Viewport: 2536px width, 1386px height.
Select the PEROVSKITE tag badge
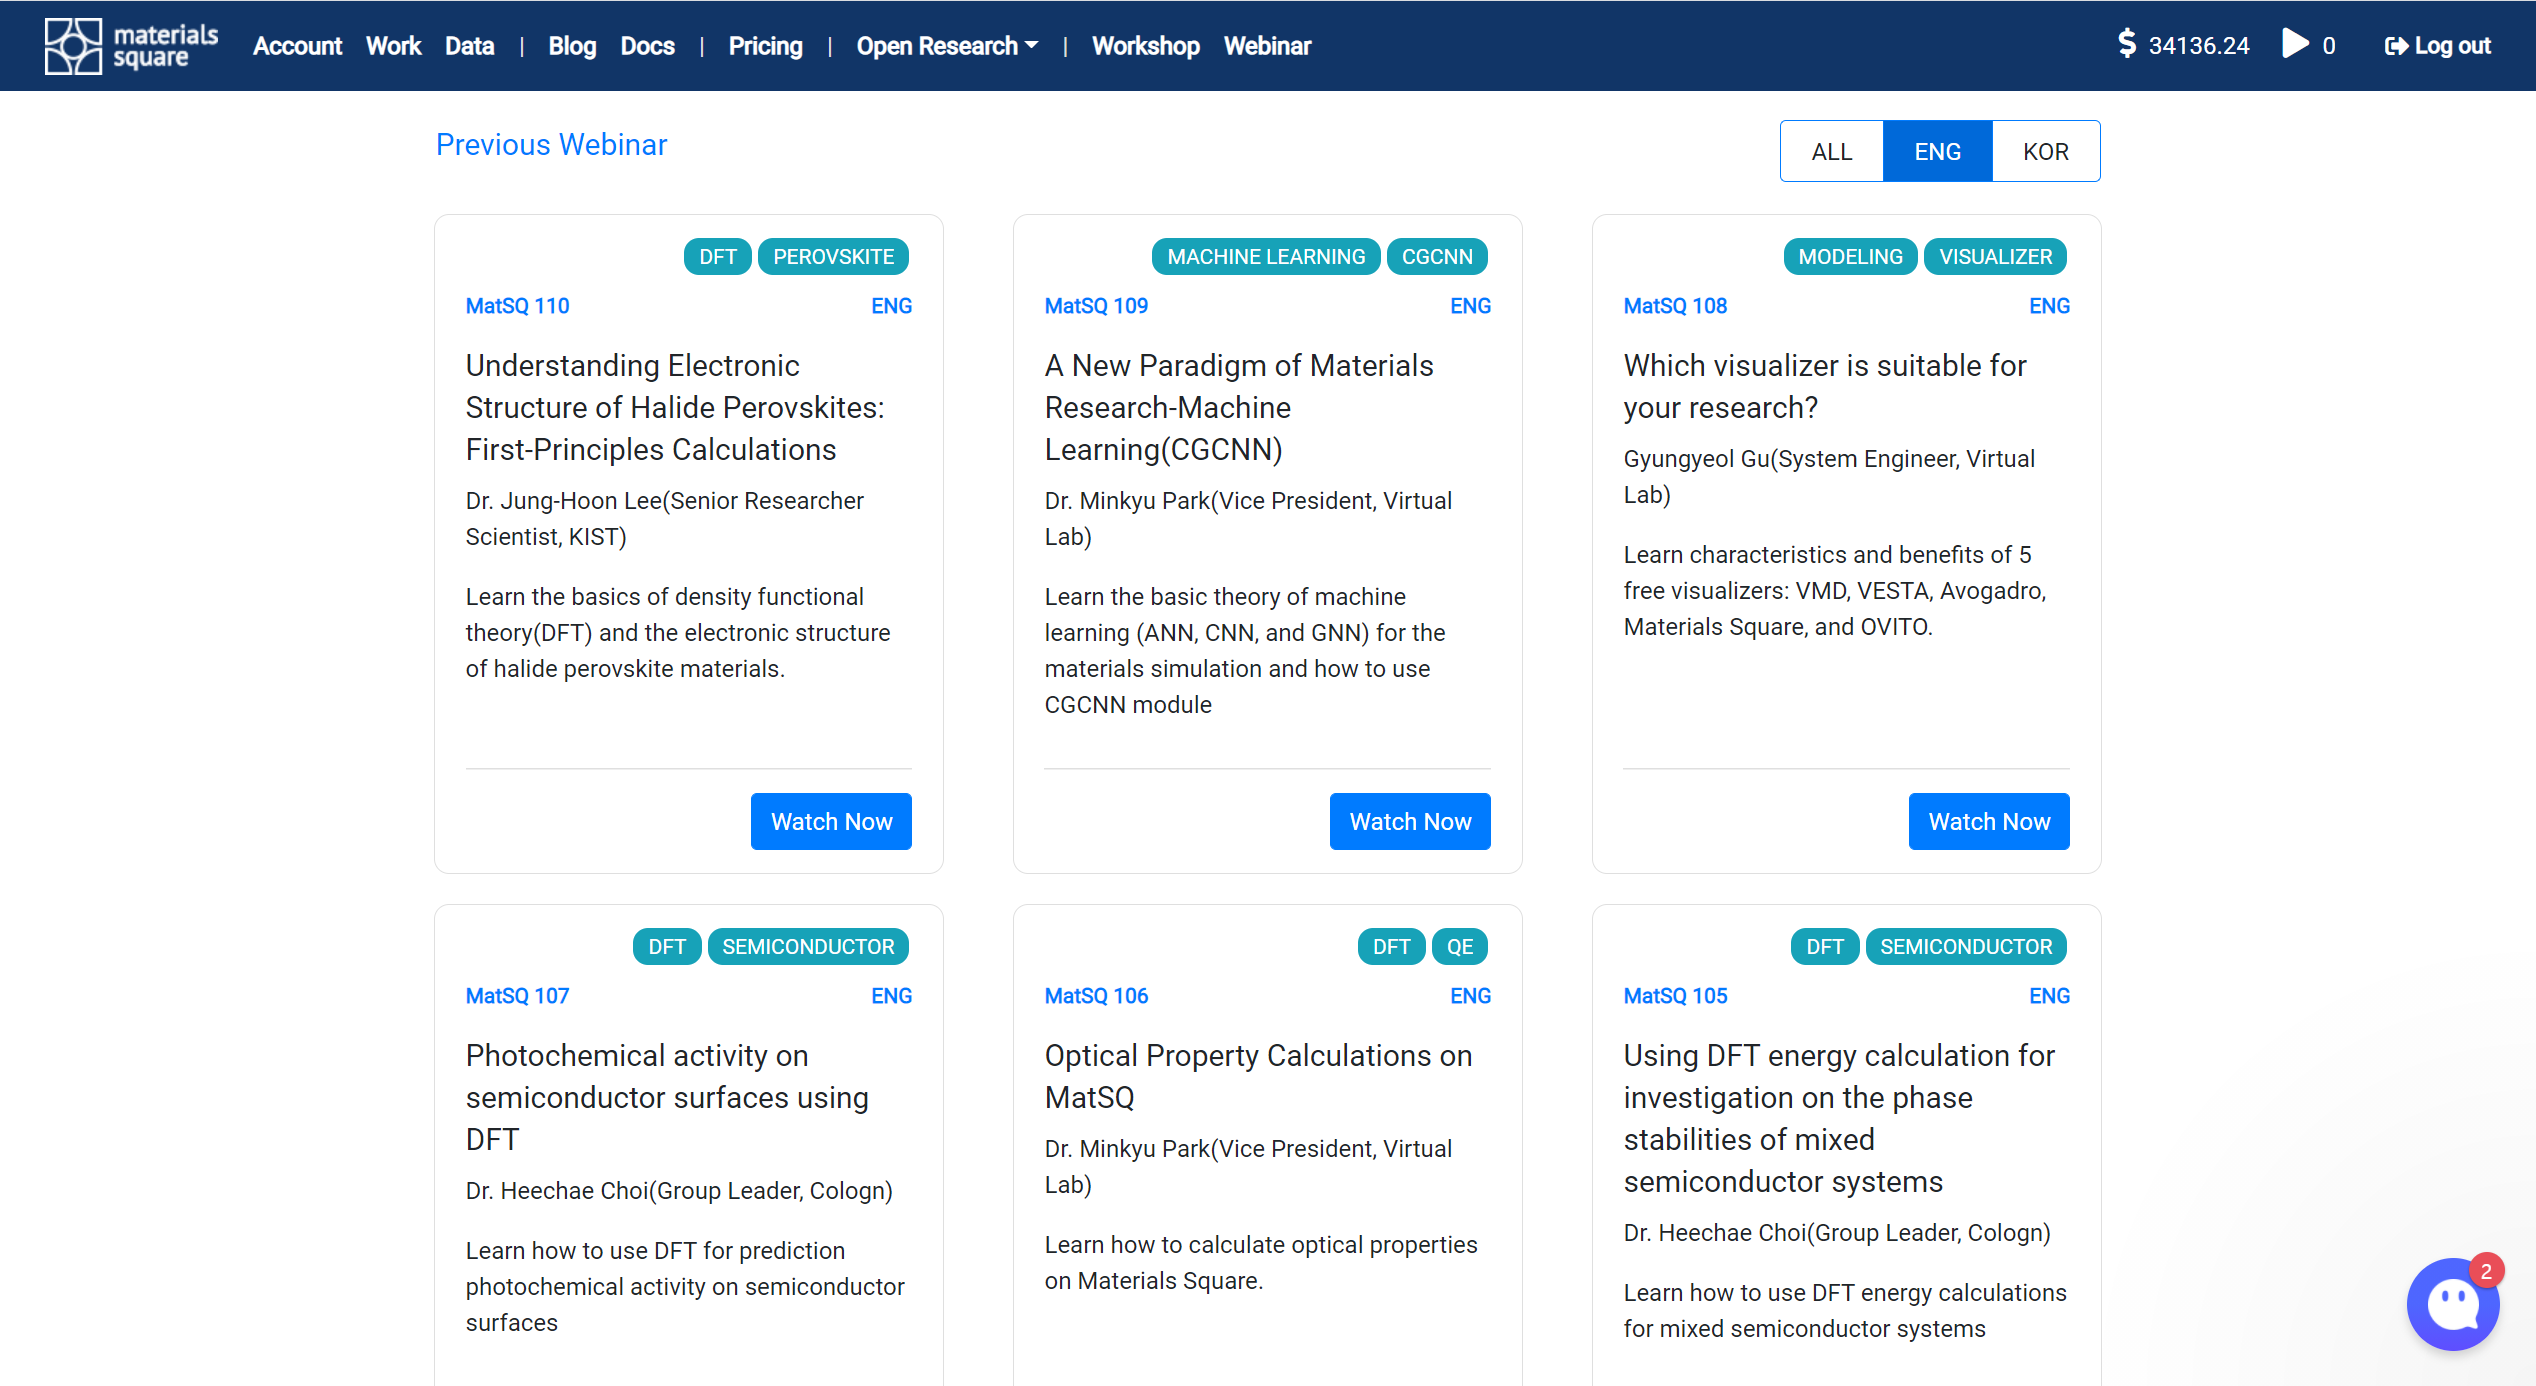coord(833,257)
